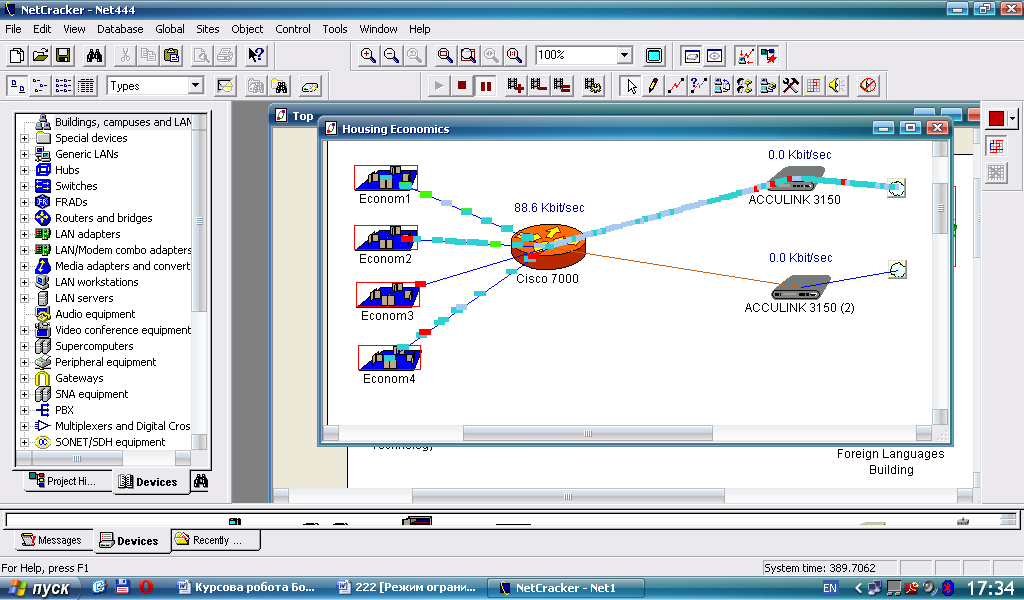Click the Zoom Out magnifier icon

(391, 55)
